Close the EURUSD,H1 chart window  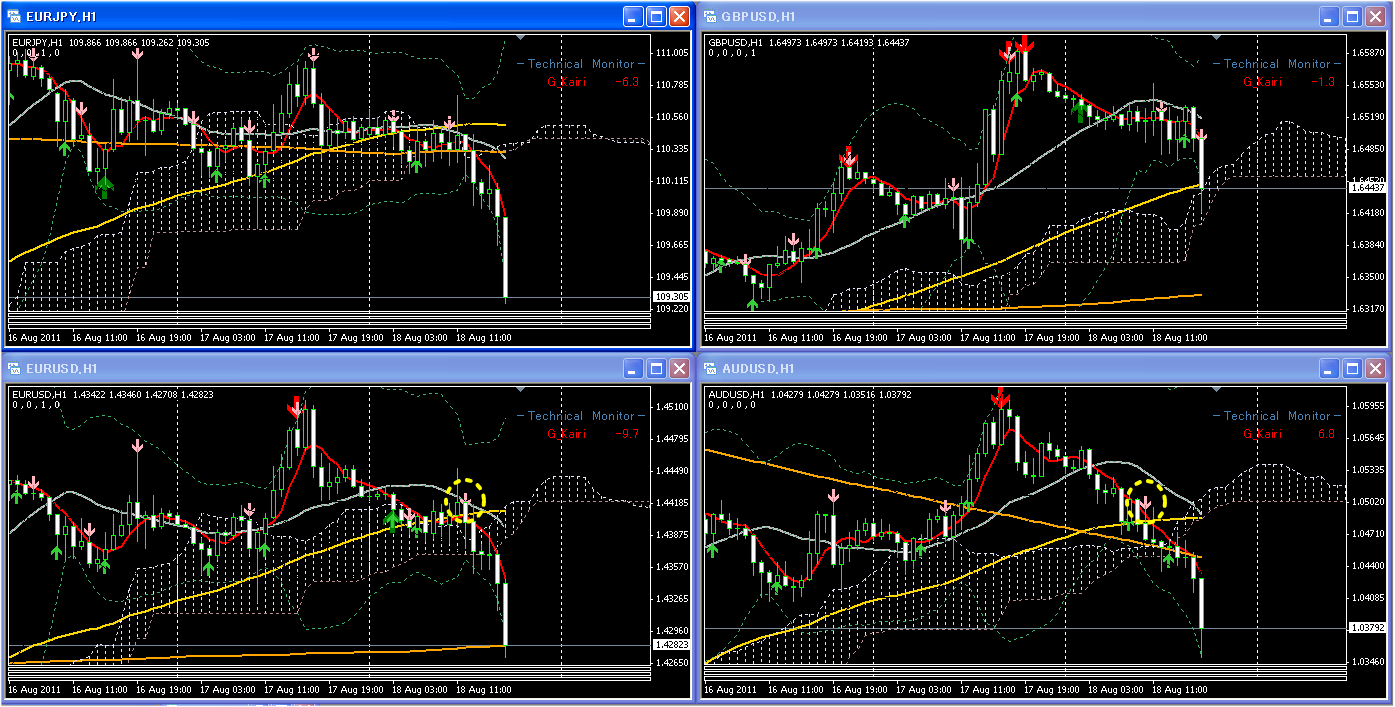tap(679, 369)
